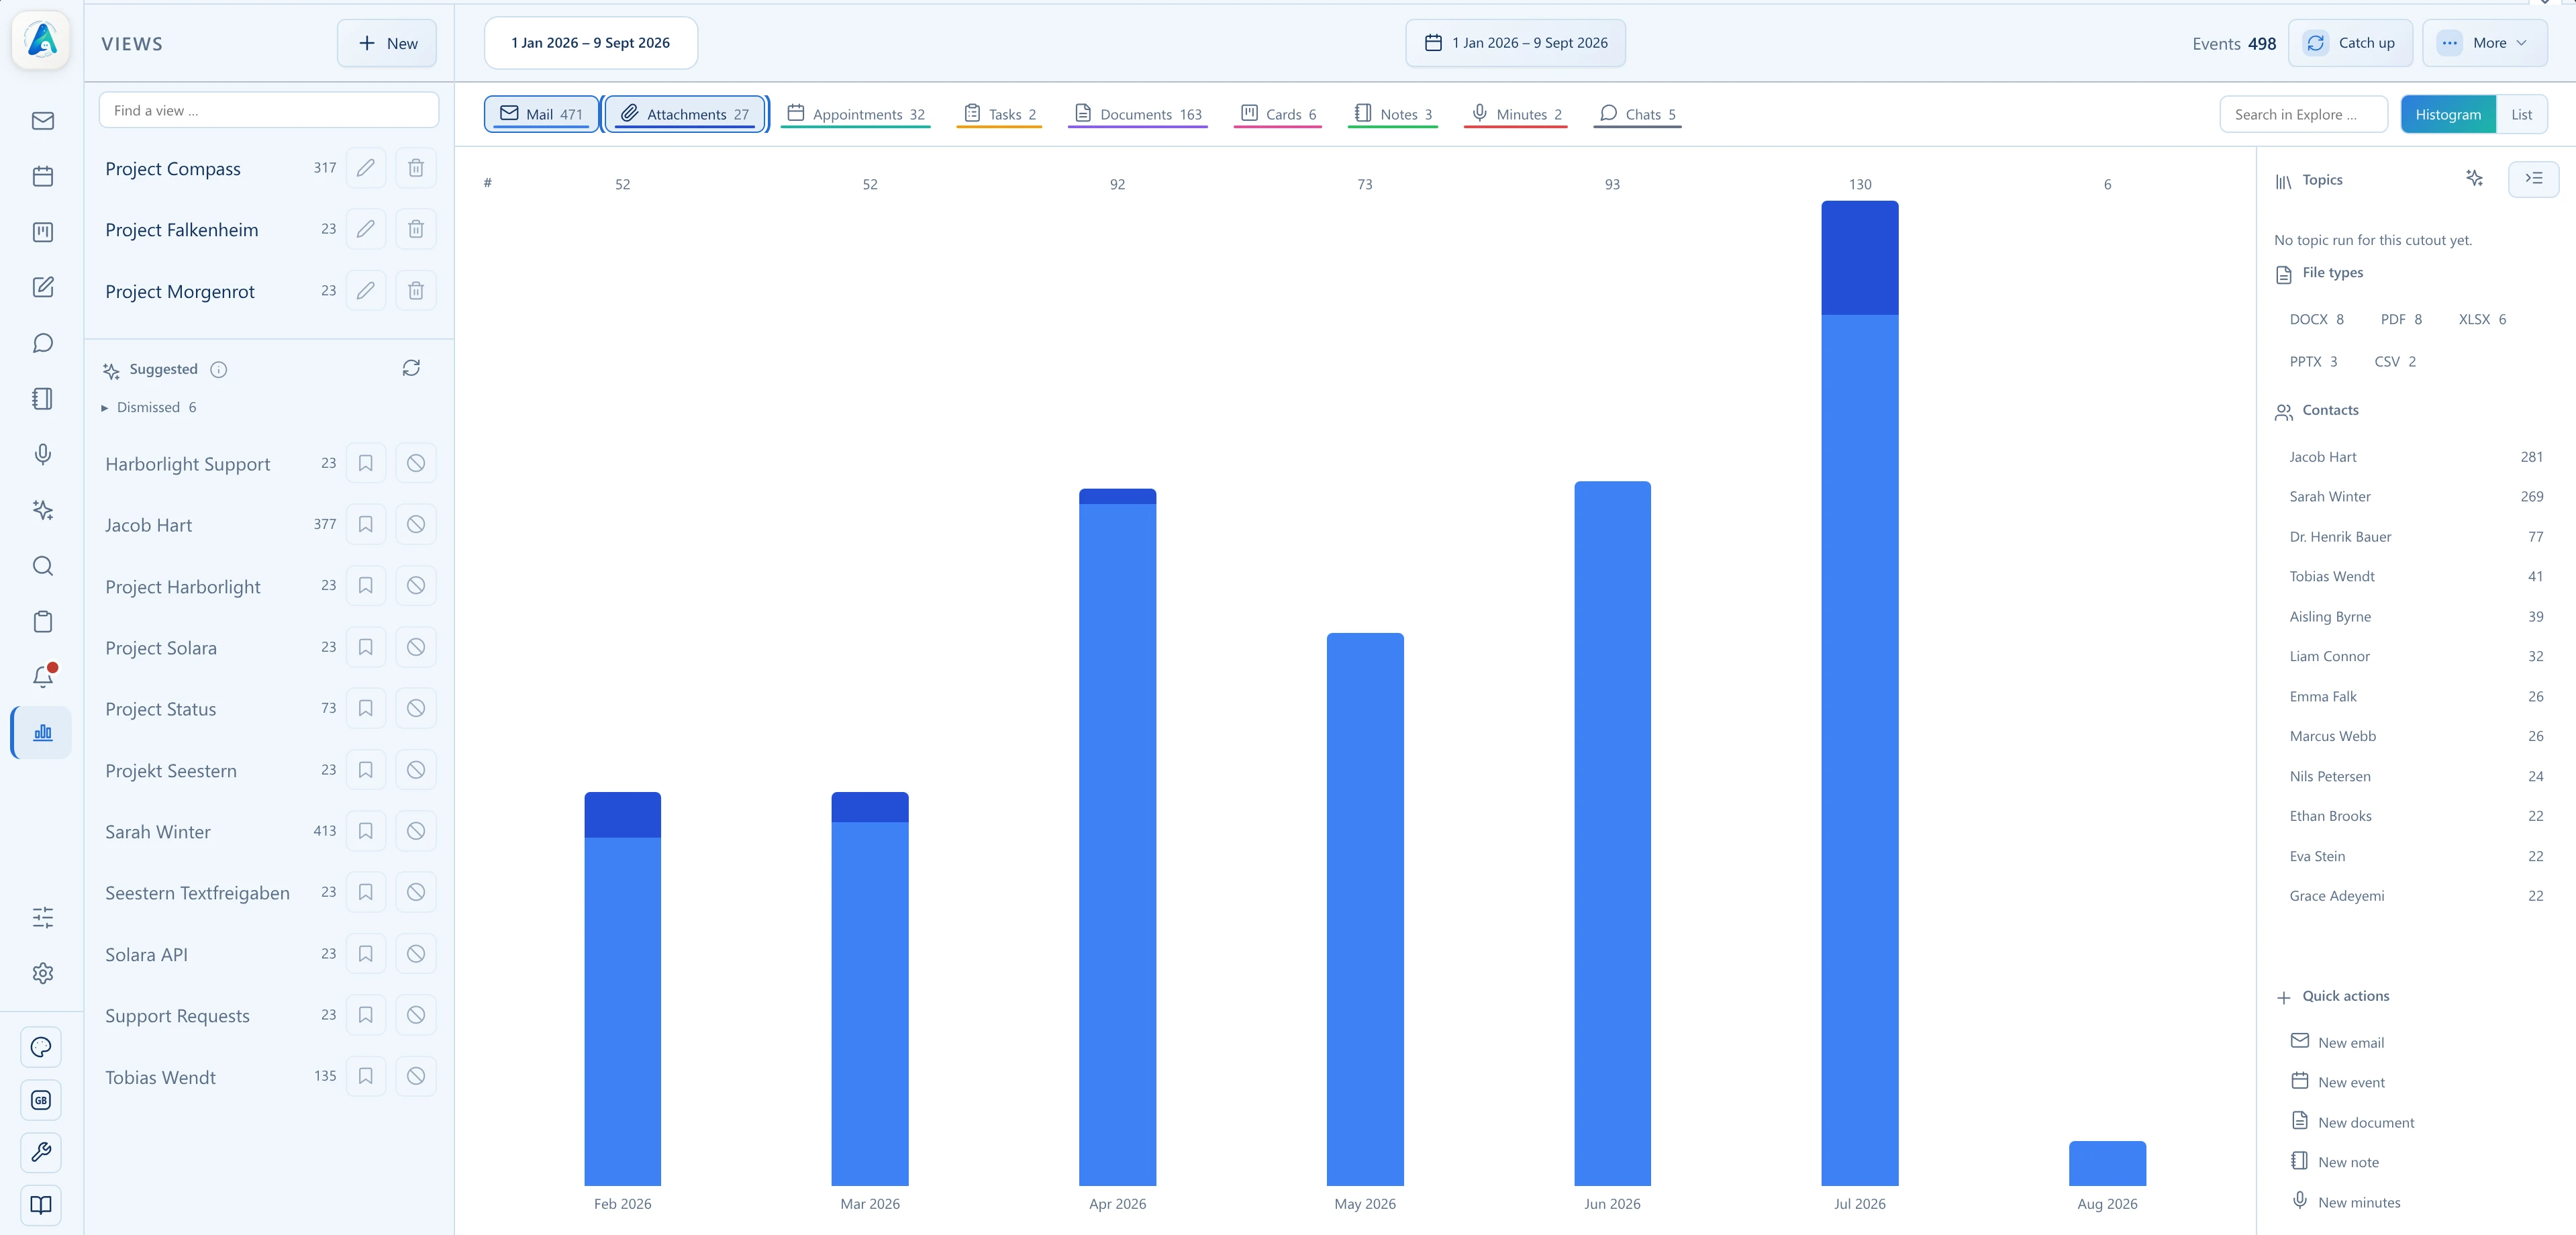Select the Notes 3 tab

[1393, 114]
